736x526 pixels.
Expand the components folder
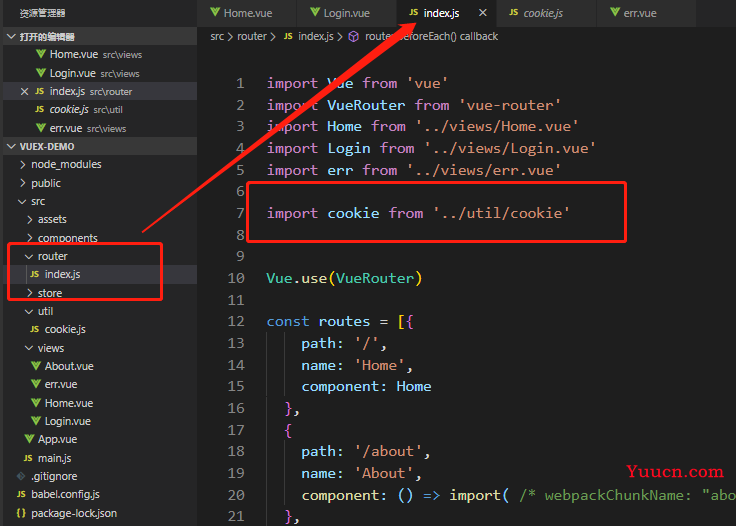click(x=30, y=238)
